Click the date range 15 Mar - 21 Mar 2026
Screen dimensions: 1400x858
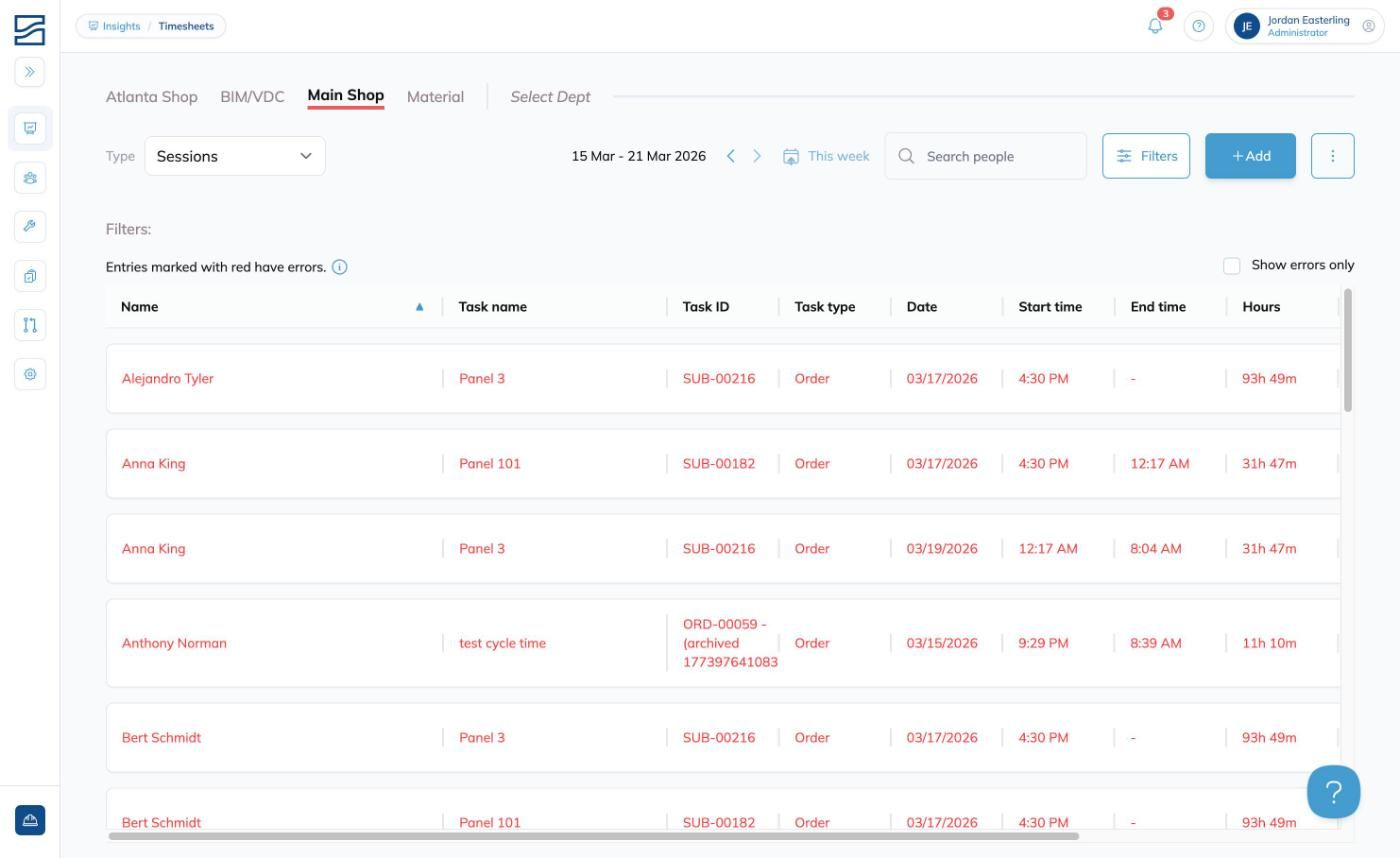click(639, 156)
